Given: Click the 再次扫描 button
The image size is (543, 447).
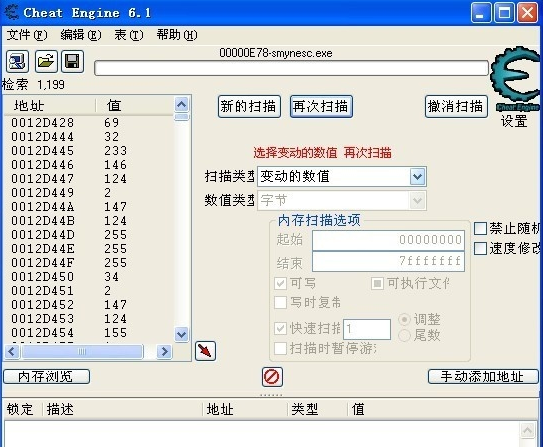Looking at the screenshot, I should 321,107.
